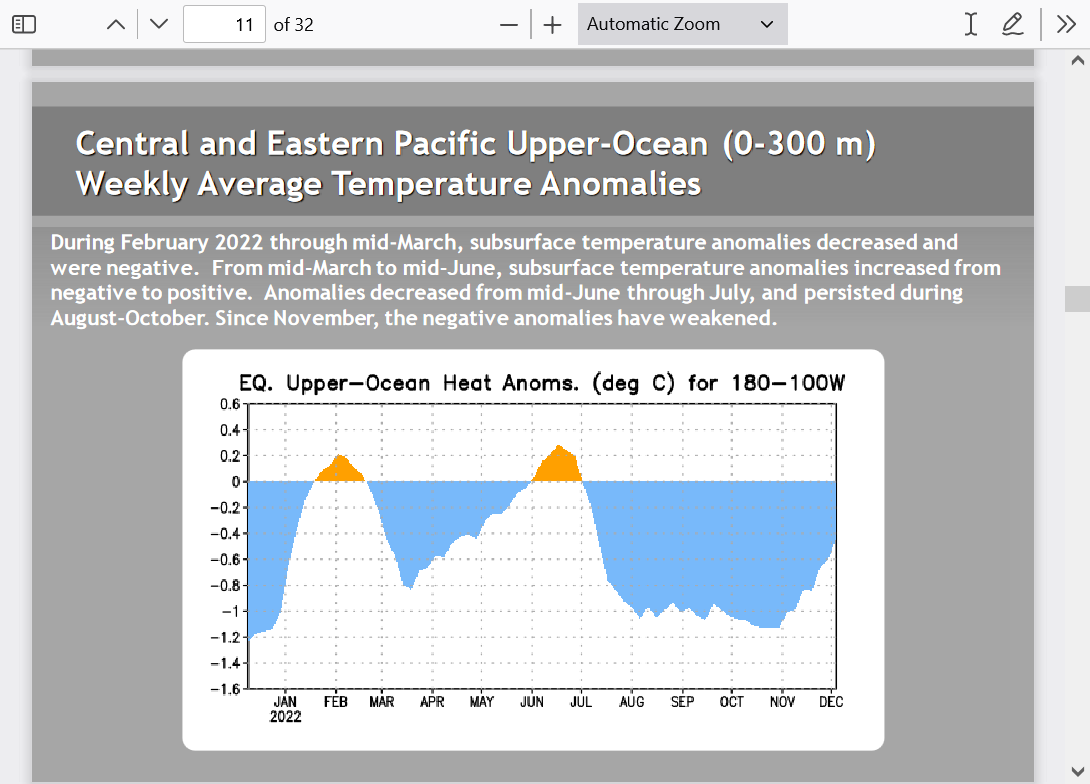
Task: Click the scrollbar down arrow
Action: [x=1077, y=770]
